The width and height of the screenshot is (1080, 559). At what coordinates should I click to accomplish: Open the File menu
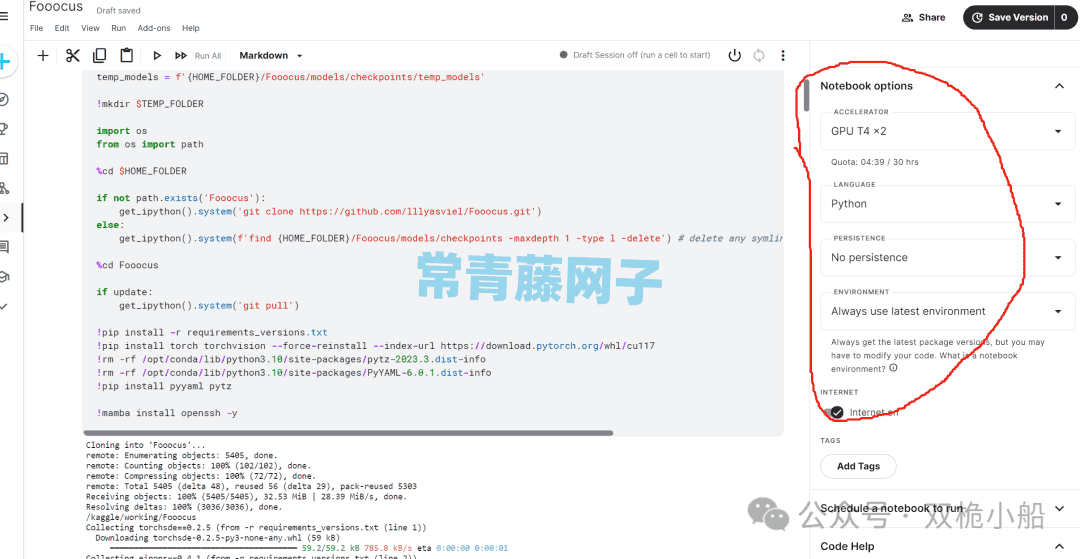tap(37, 28)
